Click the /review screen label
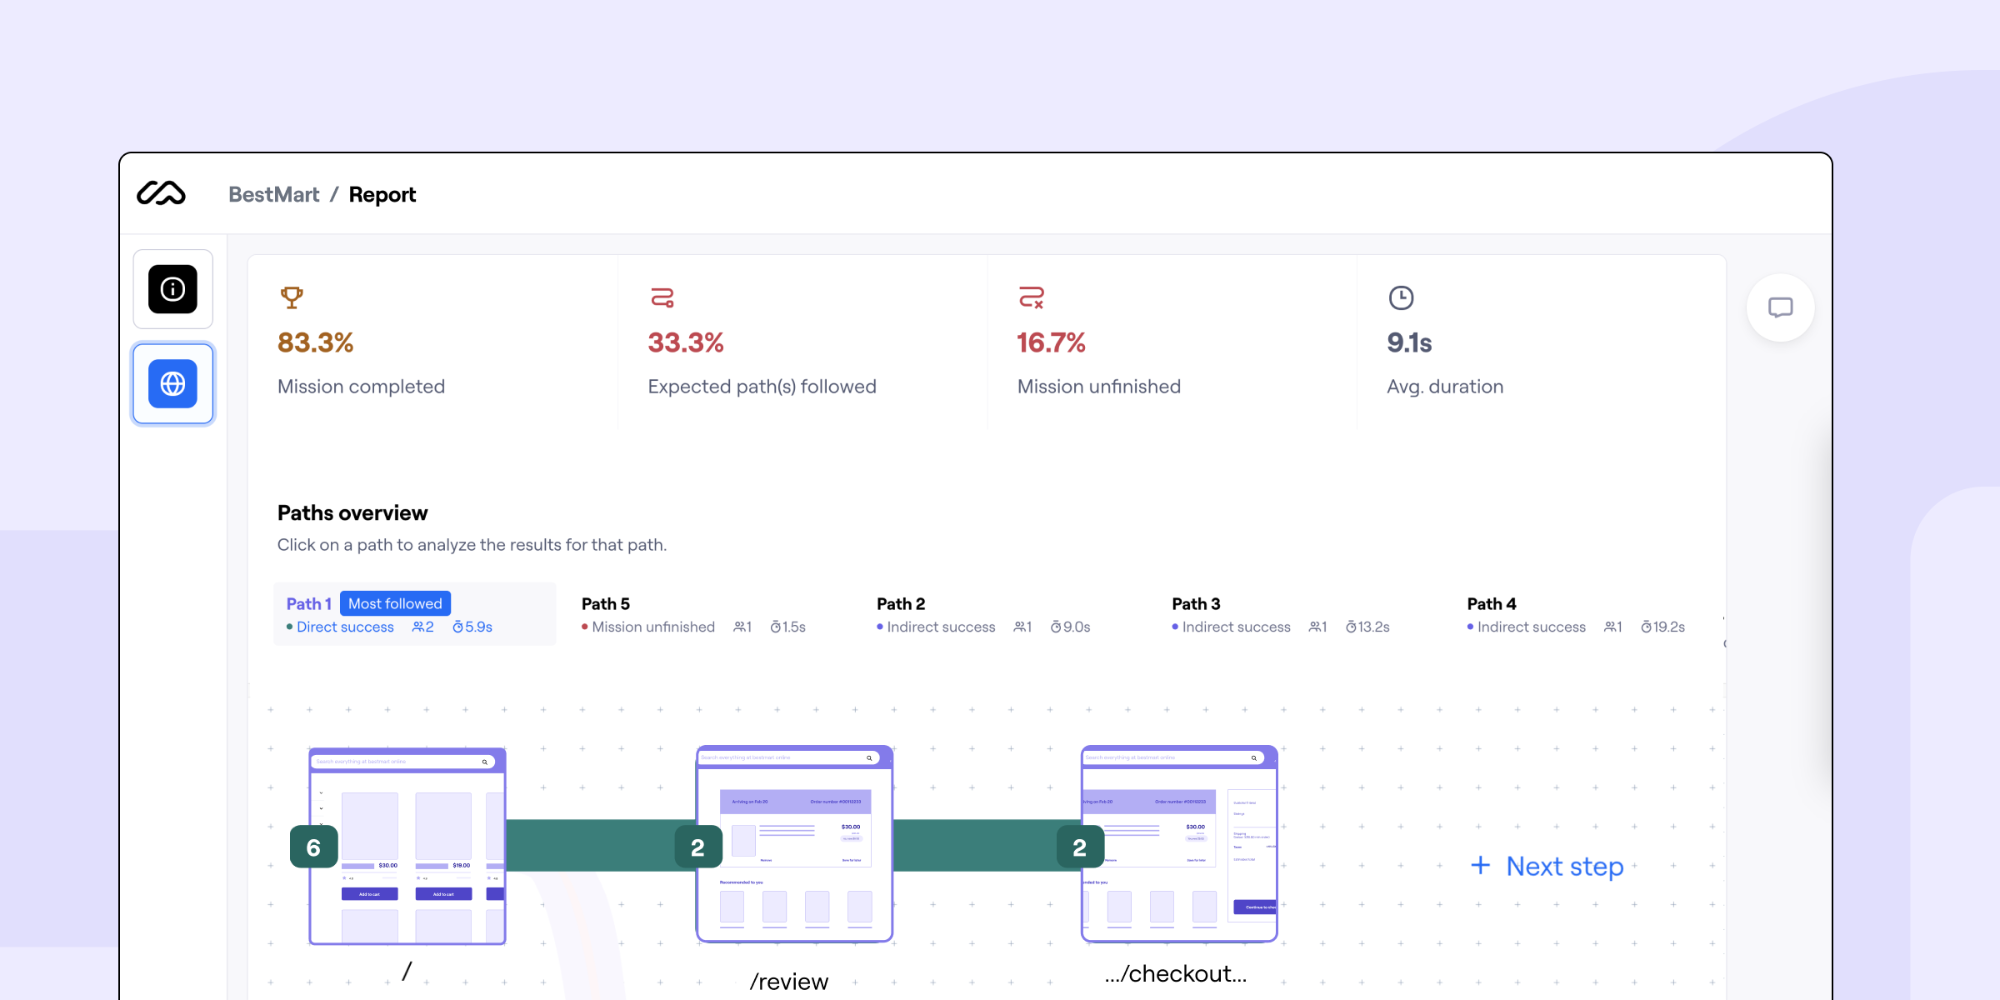Screen dimensions: 2000x1000 [x=789, y=981]
